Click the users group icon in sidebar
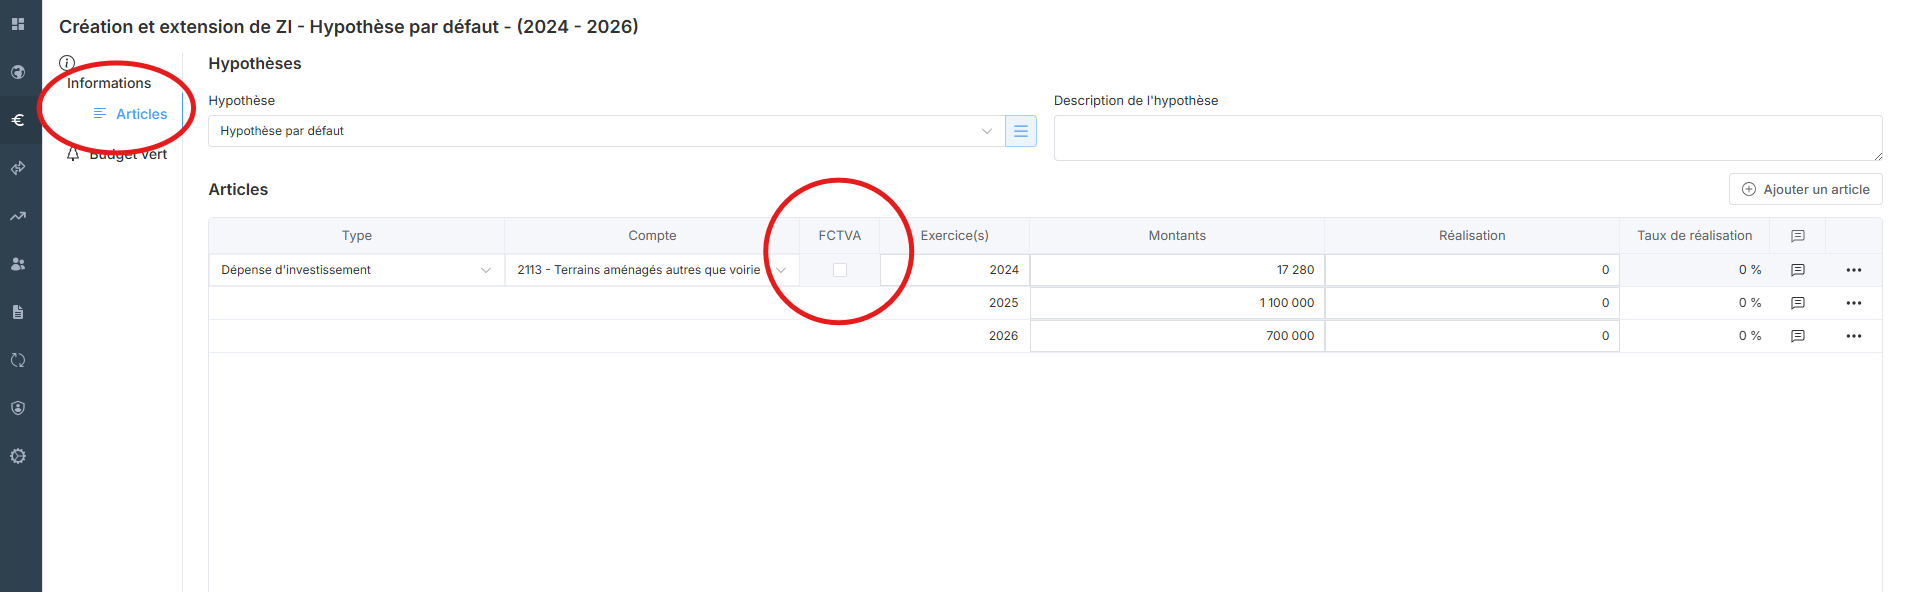This screenshot has height=592, width=1905. pyautogui.click(x=18, y=264)
